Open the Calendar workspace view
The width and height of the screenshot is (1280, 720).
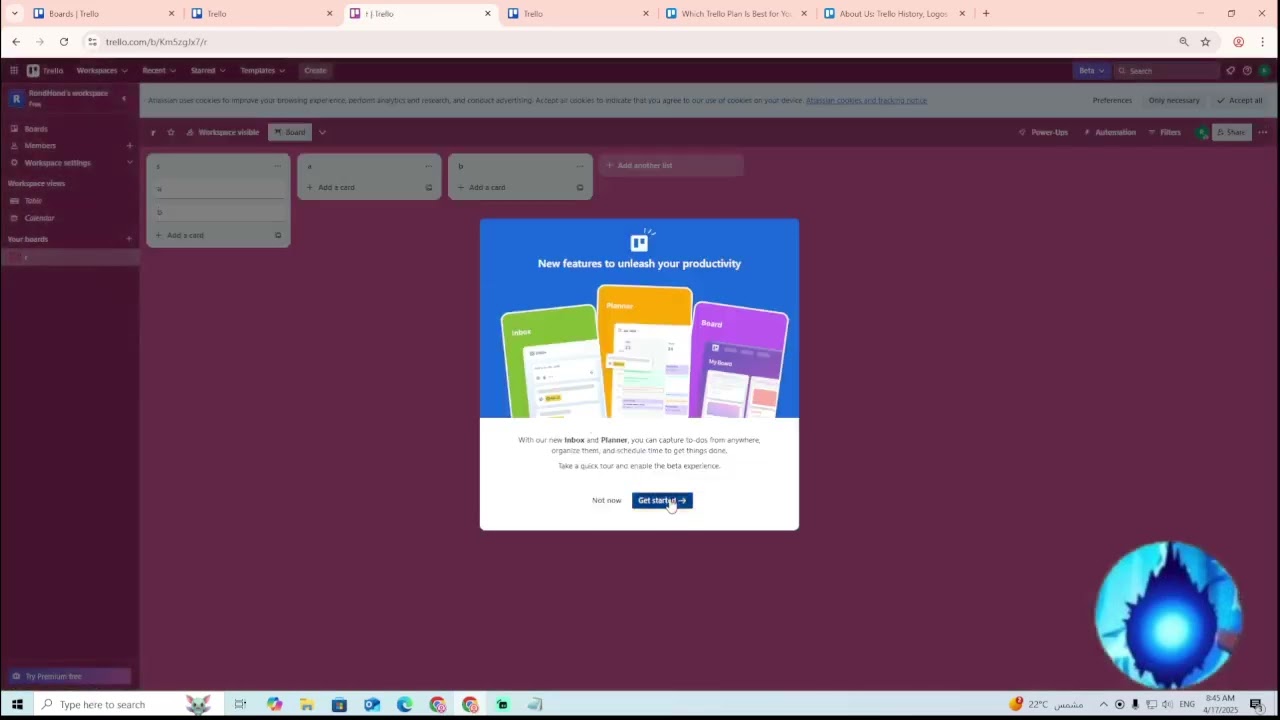tap(39, 218)
